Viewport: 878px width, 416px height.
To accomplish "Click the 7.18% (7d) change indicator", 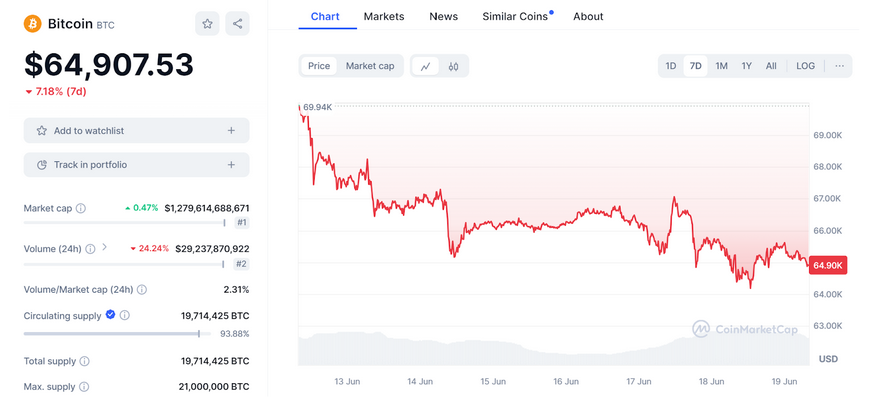I will click(x=56, y=92).
